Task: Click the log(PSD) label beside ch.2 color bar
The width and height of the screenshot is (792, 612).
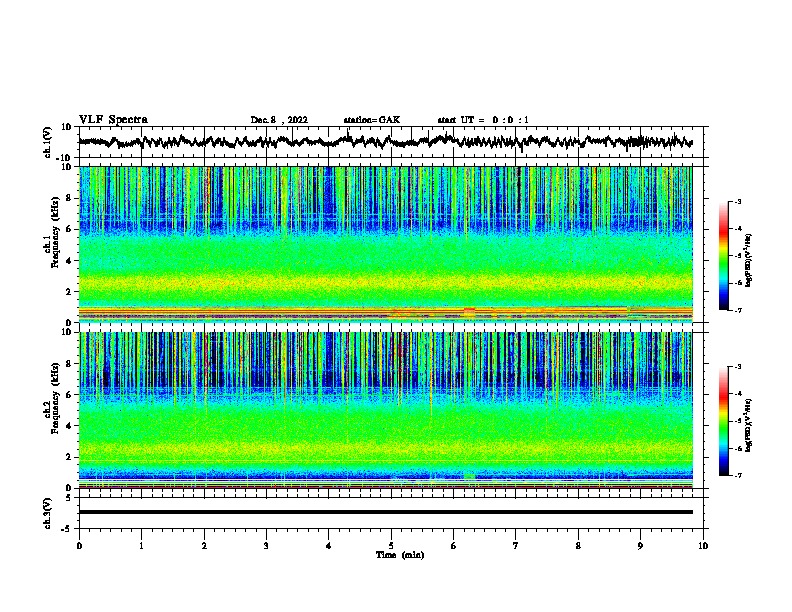Action: click(748, 425)
